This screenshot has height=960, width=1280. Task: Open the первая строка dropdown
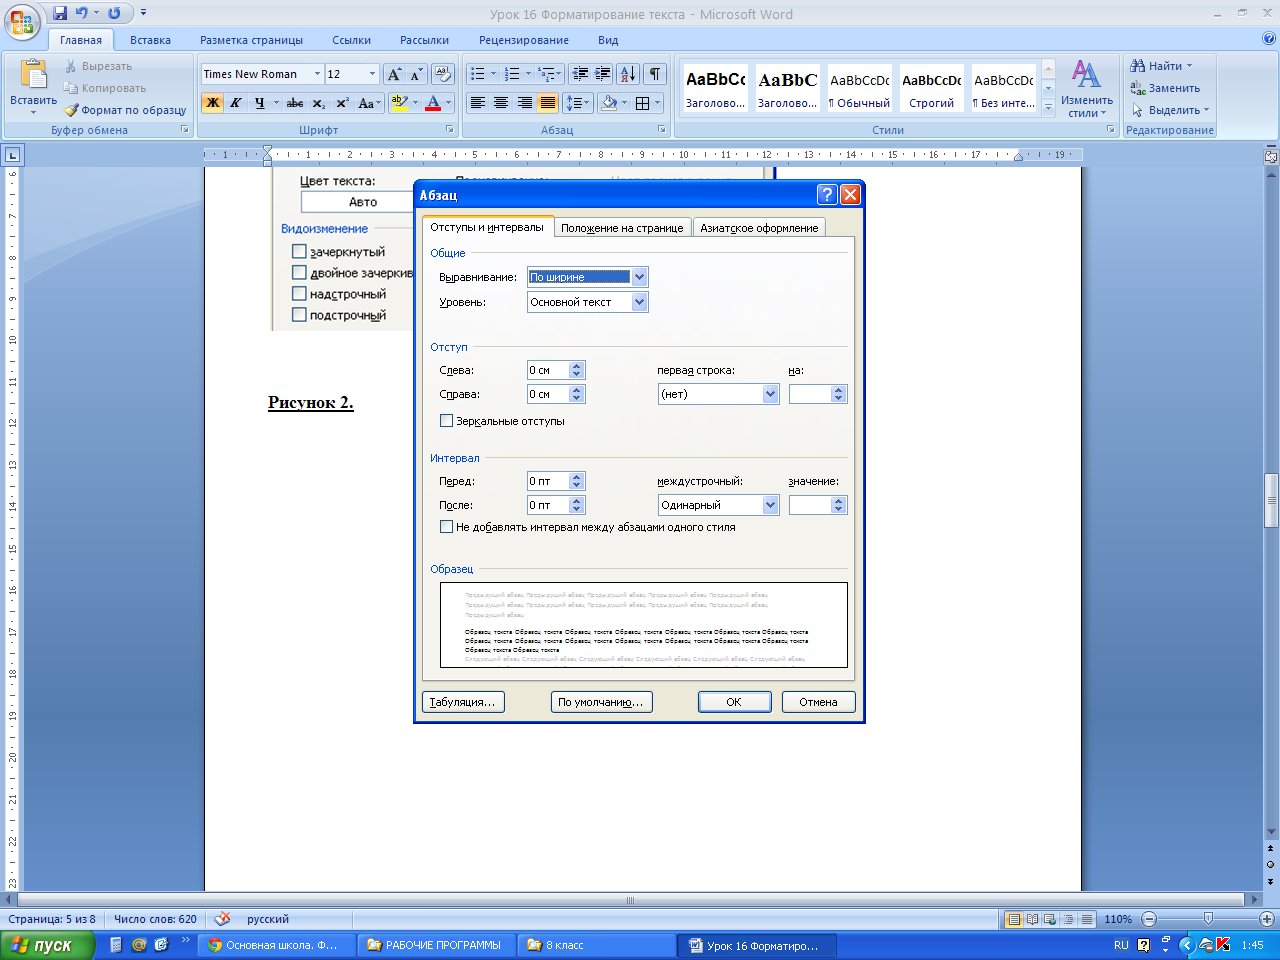pyautogui.click(x=770, y=394)
